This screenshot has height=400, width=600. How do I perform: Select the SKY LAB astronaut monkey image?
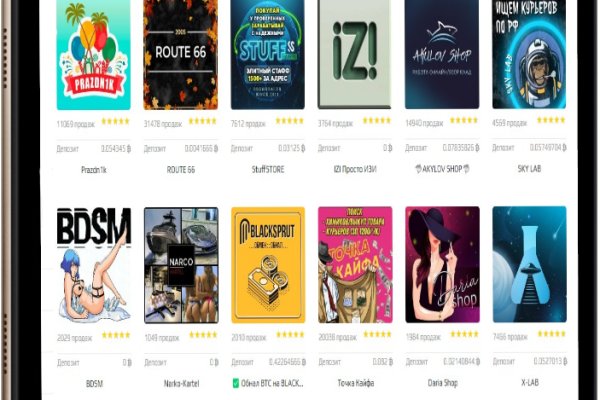529,54
